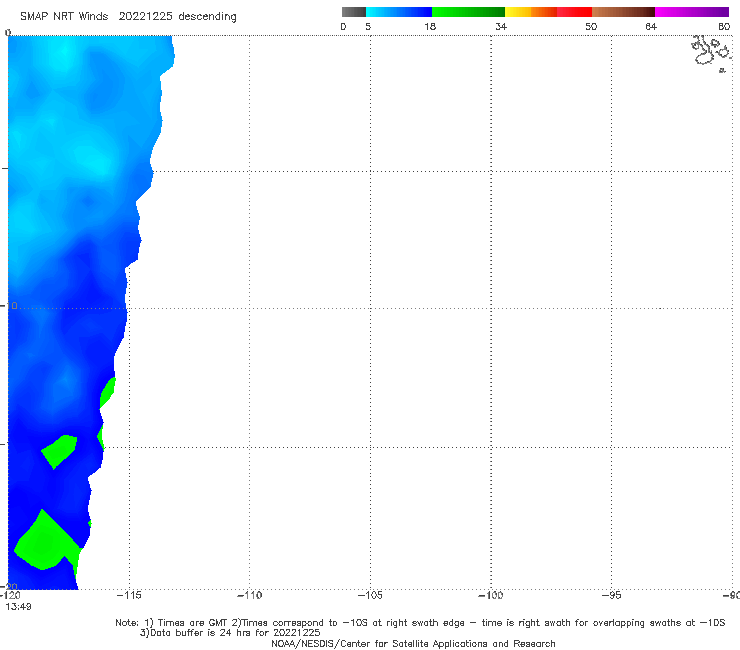Click the longitude label '-115'
740x650 pixels.
click(x=129, y=595)
